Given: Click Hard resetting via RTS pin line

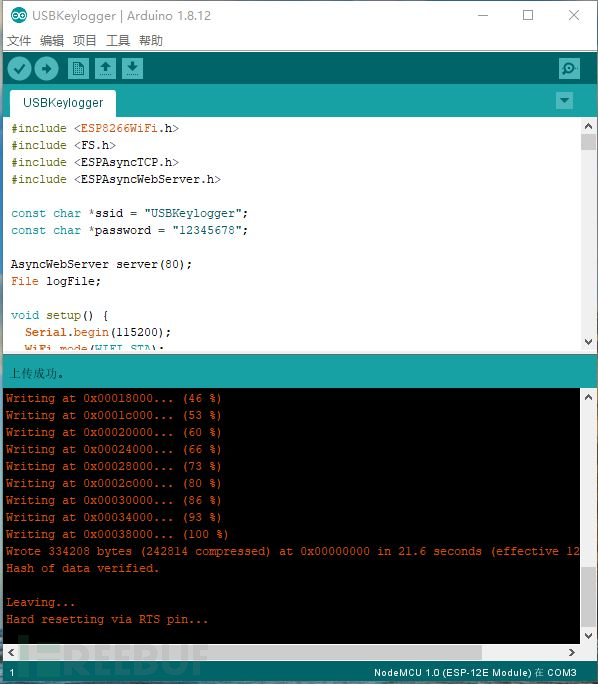Looking at the screenshot, I should [x=107, y=619].
